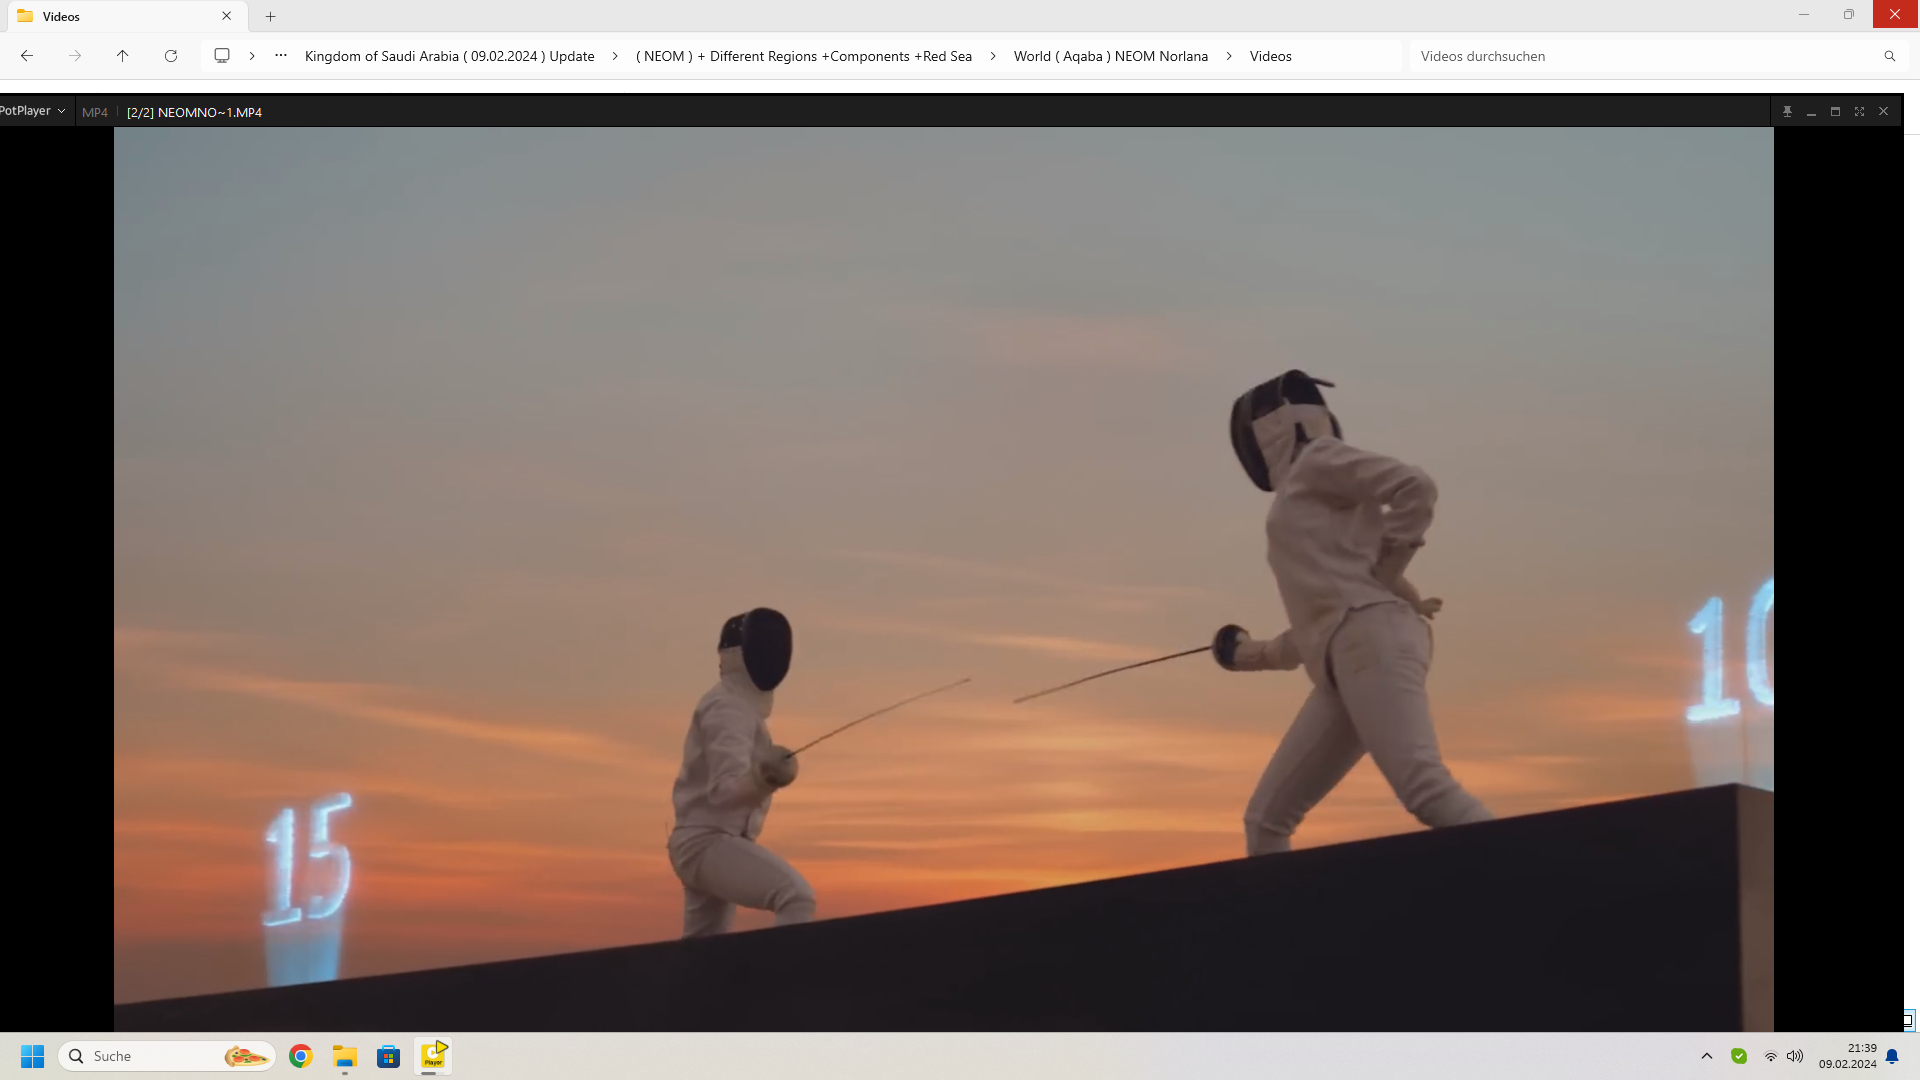The height and width of the screenshot is (1080, 1920).
Task: Open Google Chrome from taskbar
Action: (x=301, y=1056)
